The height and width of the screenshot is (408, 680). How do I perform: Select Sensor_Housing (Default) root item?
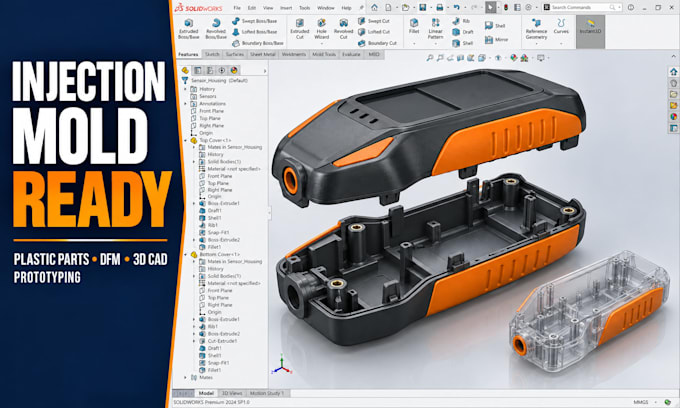[x=219, y=80]
